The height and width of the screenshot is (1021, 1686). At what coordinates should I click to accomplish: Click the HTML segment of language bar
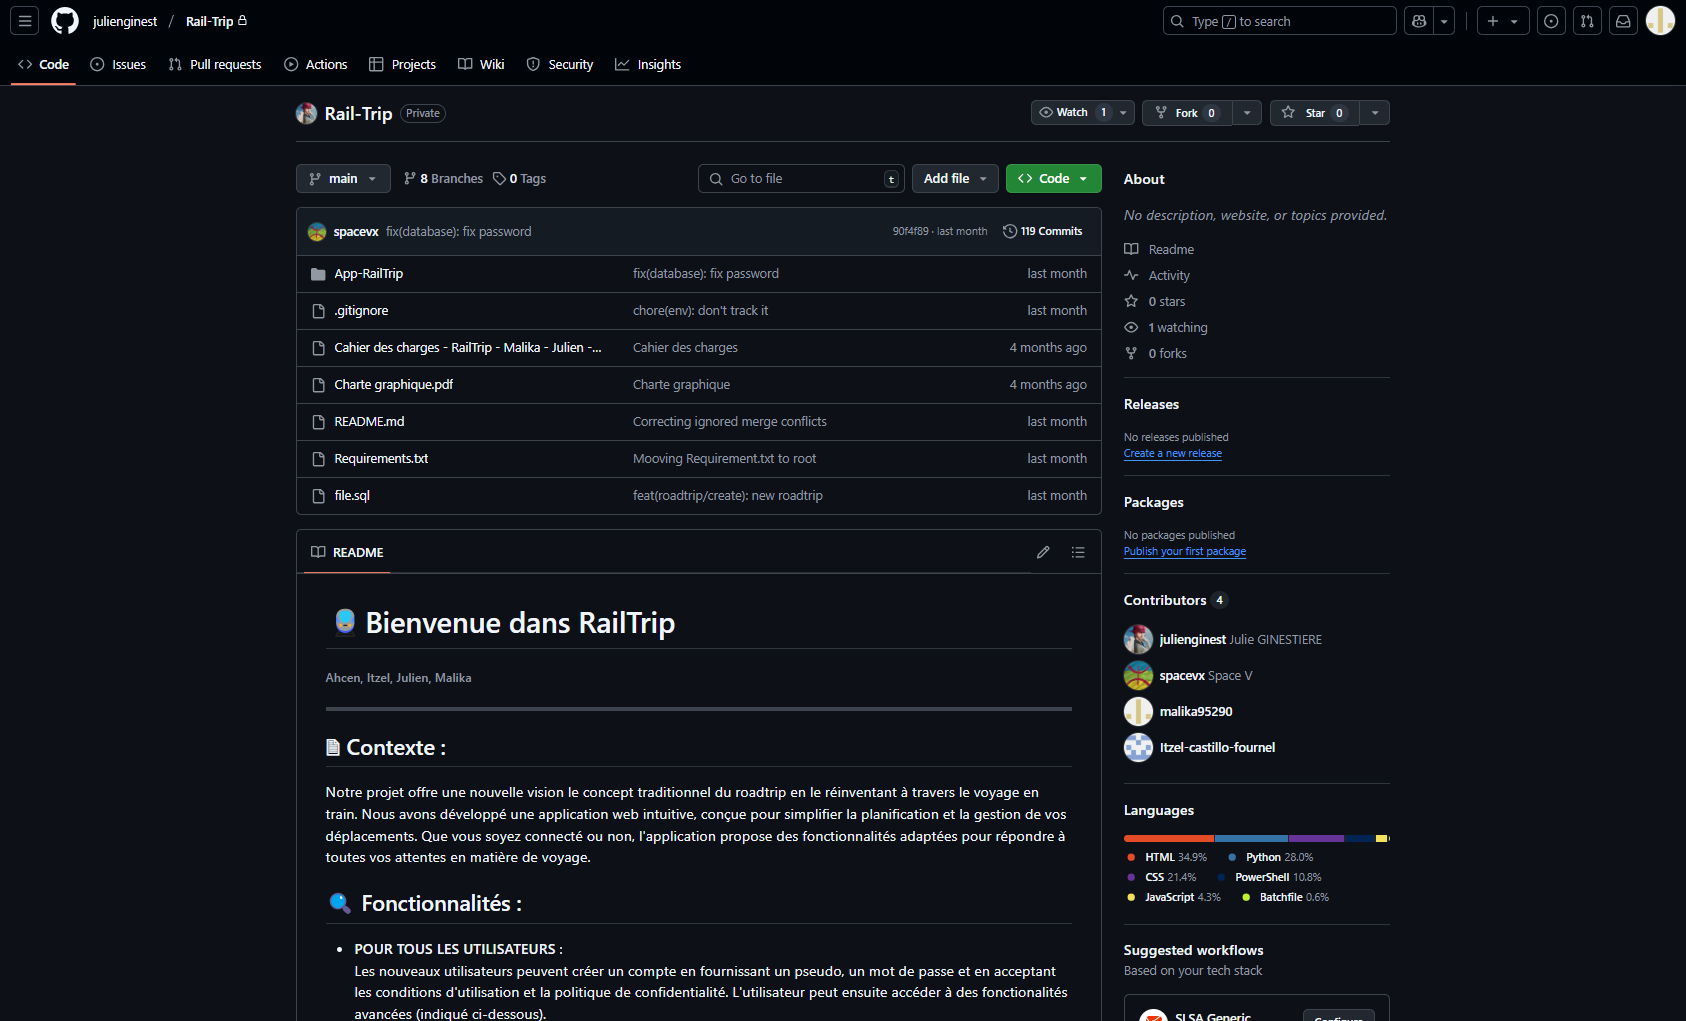click(x=1168, y=838)
